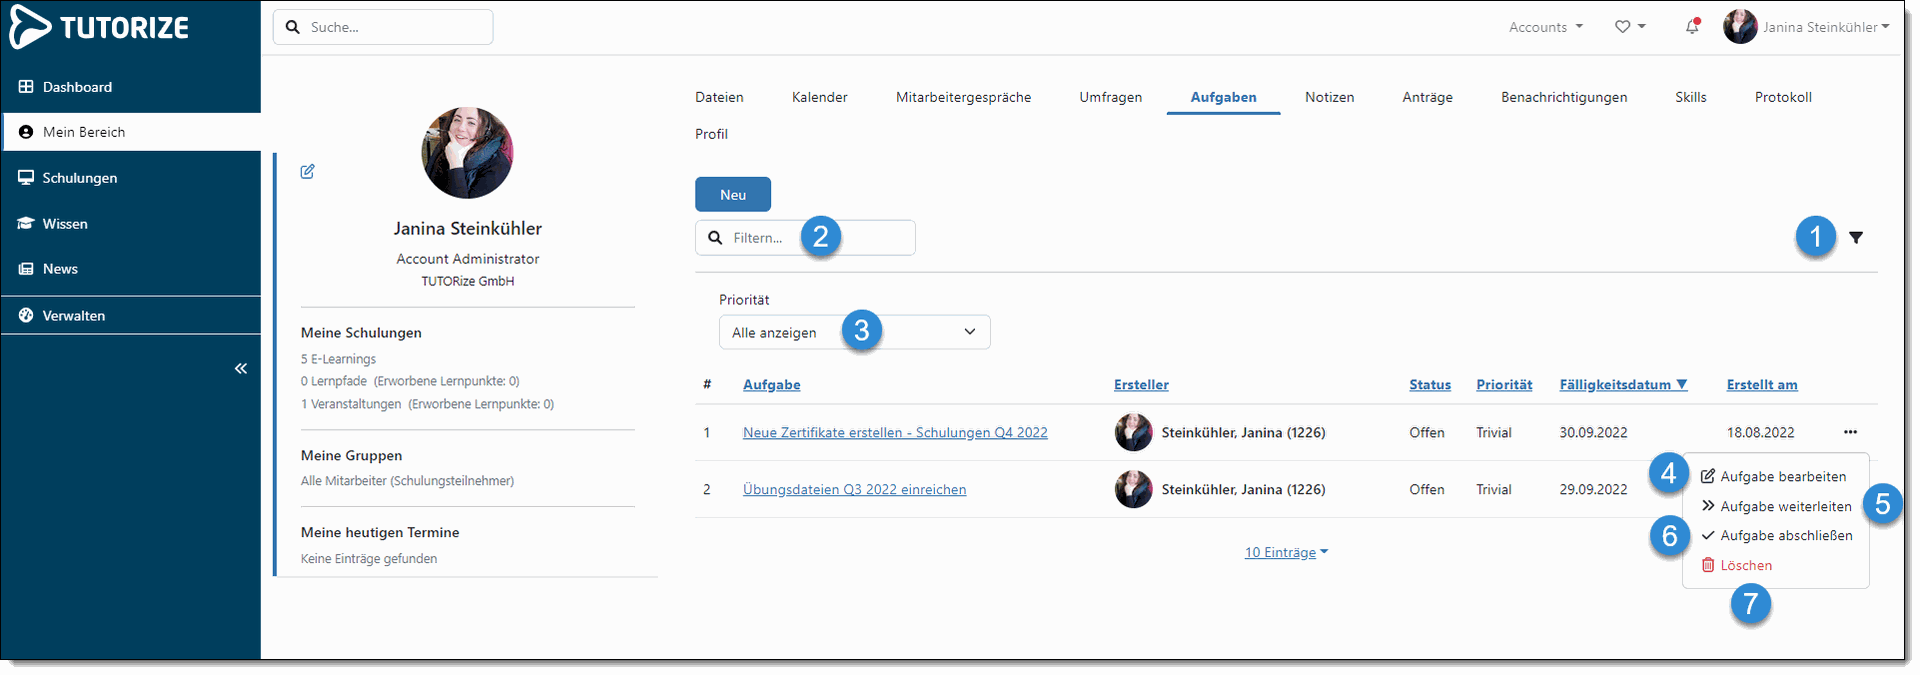Switch to the Kalender tab
Screen dimensions: 1920x675
pyautogui.click(x=820, y=97)
